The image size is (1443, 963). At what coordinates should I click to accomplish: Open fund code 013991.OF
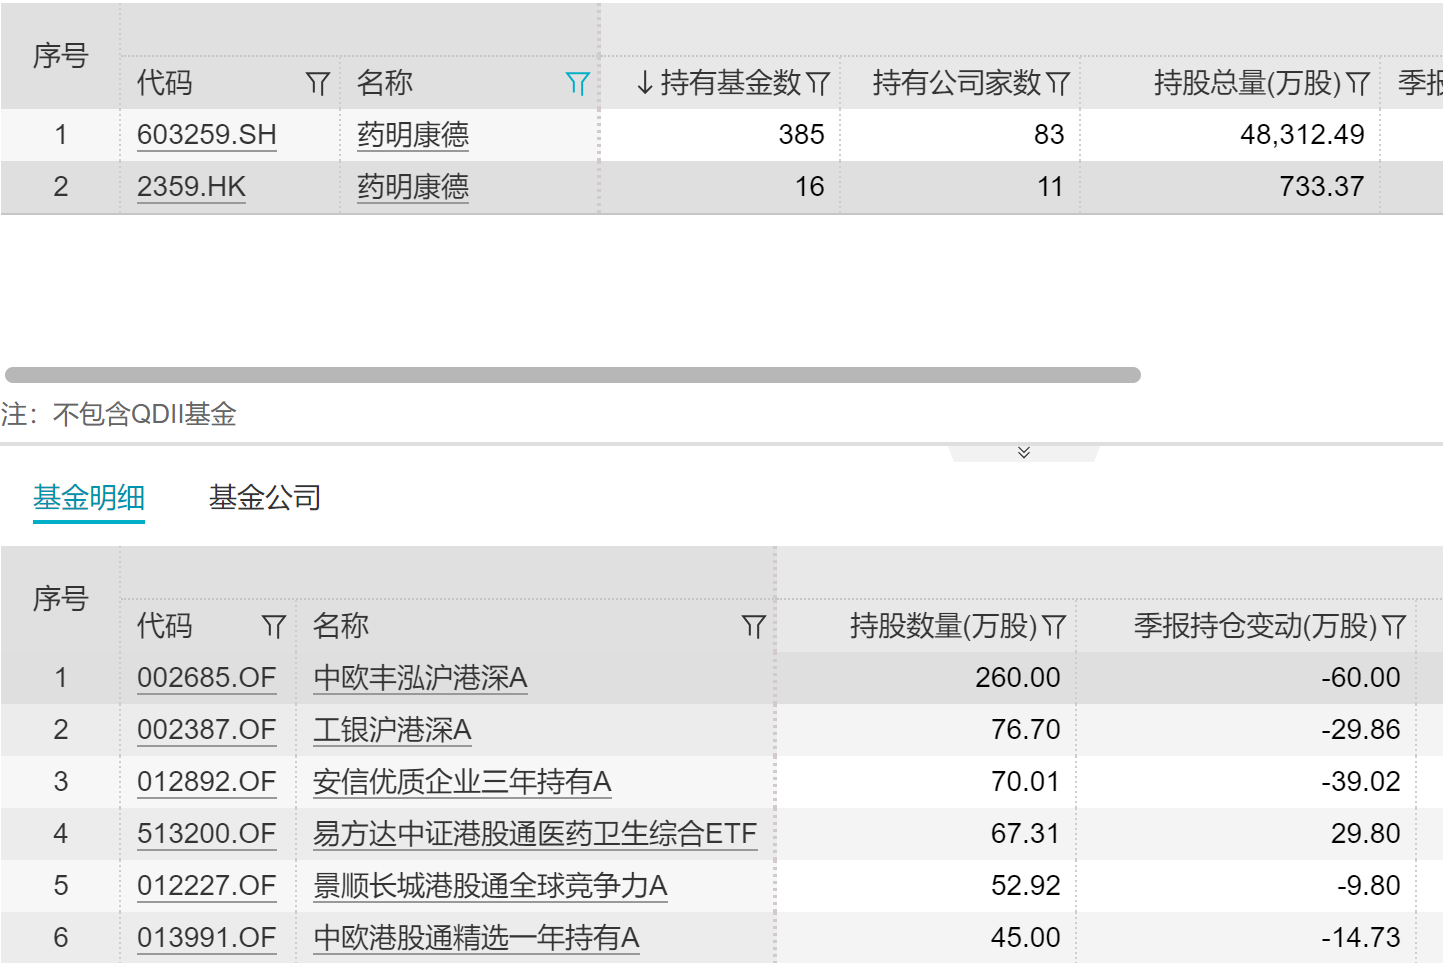pyautogui.click(x=207, y=937)
